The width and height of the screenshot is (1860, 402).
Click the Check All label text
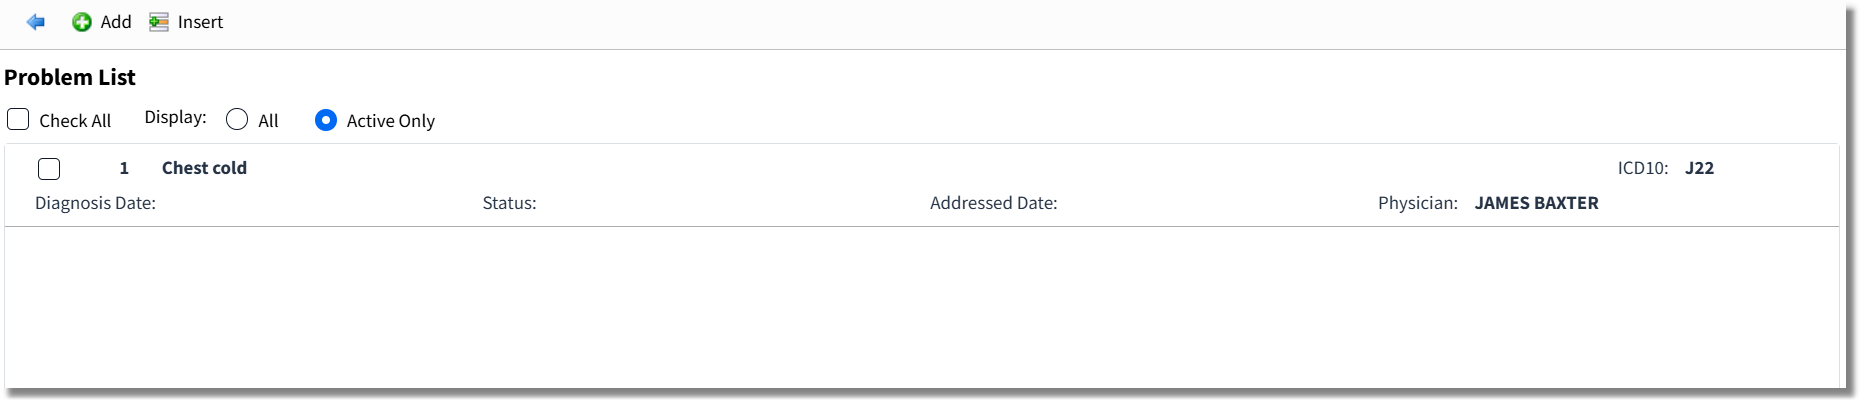tap(75, 121)
